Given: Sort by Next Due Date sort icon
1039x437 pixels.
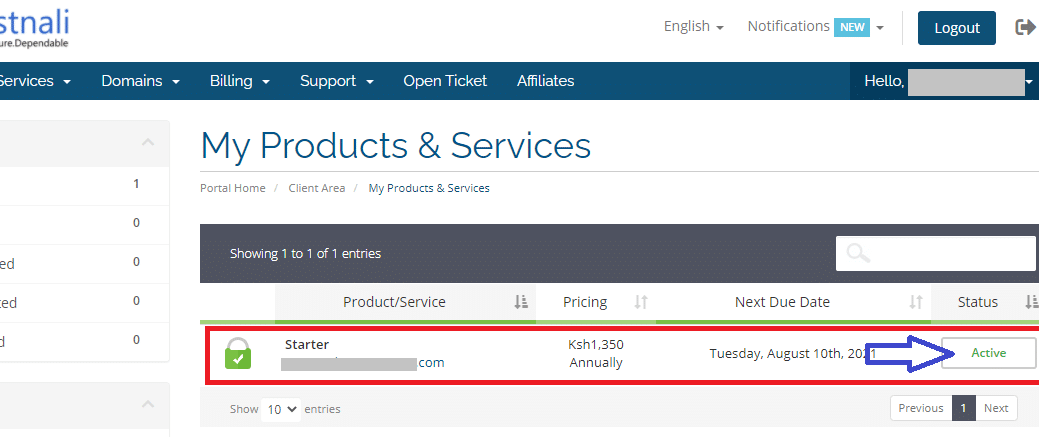Looking at the screenshot, I should coord(915,302).
